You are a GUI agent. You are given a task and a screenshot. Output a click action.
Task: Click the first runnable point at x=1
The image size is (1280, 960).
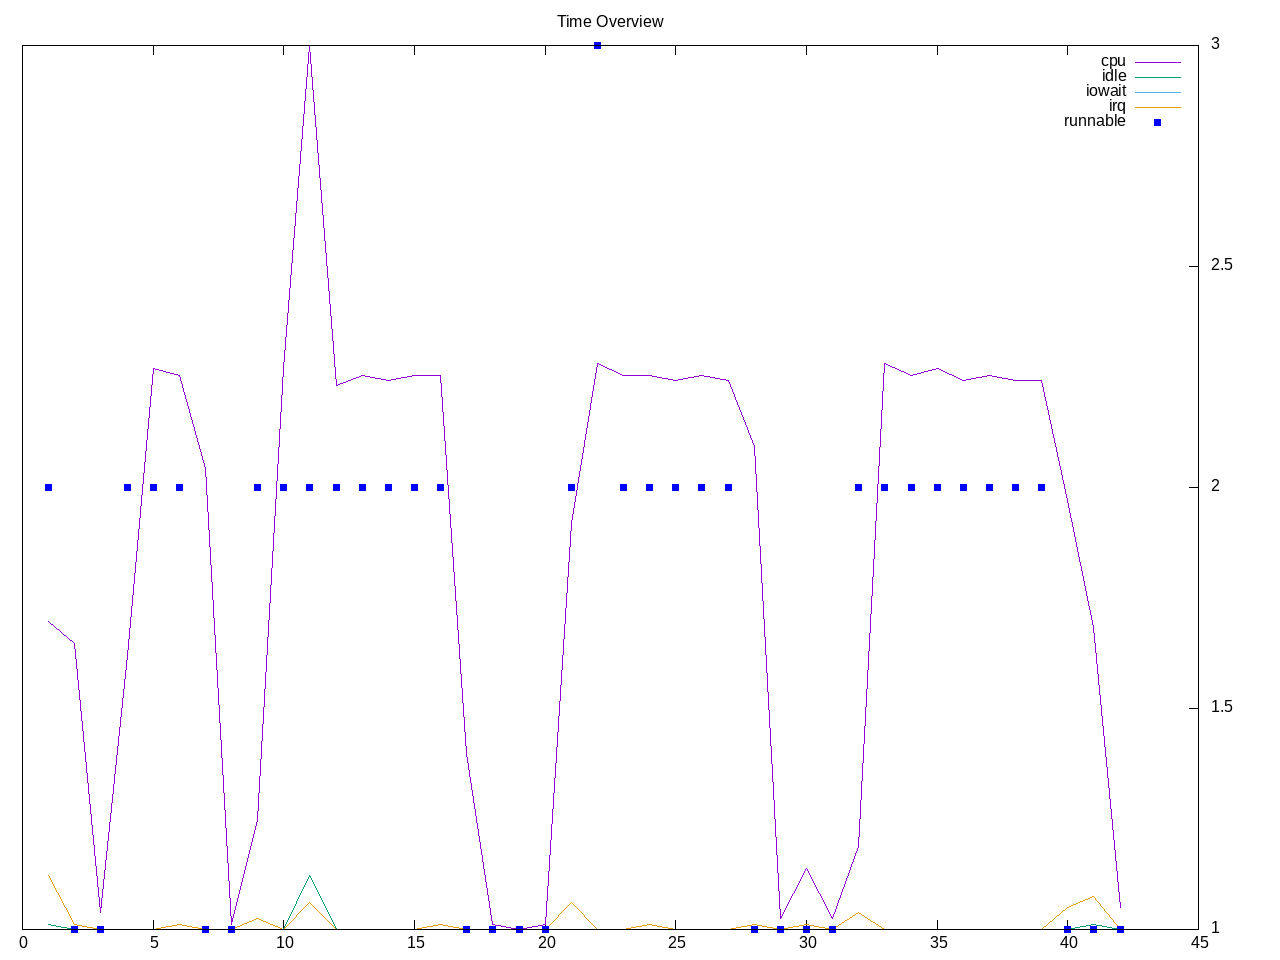click(x=48, y=487)
